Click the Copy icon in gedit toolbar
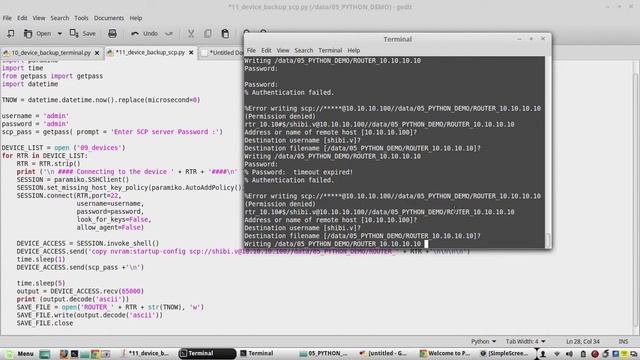Viewport: 640px width, 360px height. click(208, 33)
